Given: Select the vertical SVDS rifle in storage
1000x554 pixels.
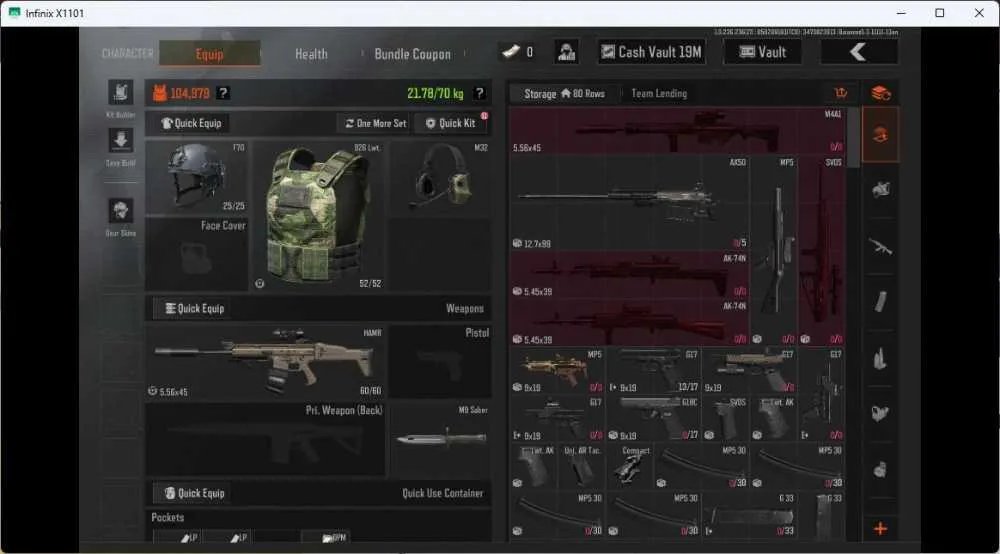Looking at the screenshot, I should (822, 251).
